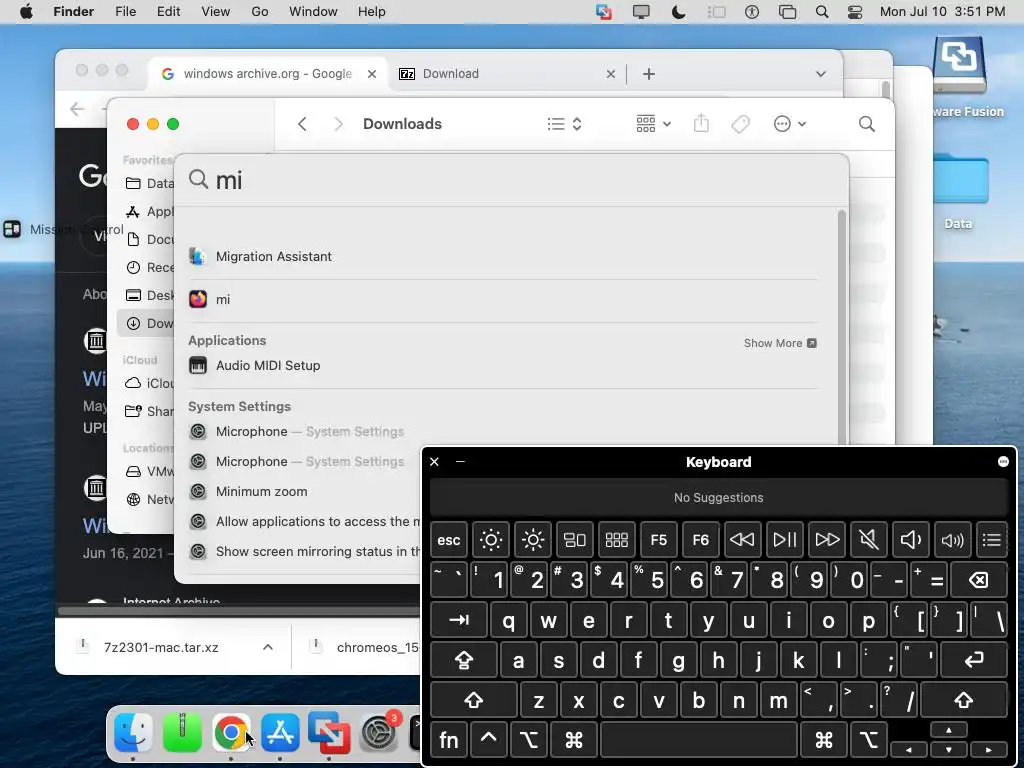This screenshot has width=1024, height=768.
Task: Click Show More for Applications results
Action: (780, 343)
